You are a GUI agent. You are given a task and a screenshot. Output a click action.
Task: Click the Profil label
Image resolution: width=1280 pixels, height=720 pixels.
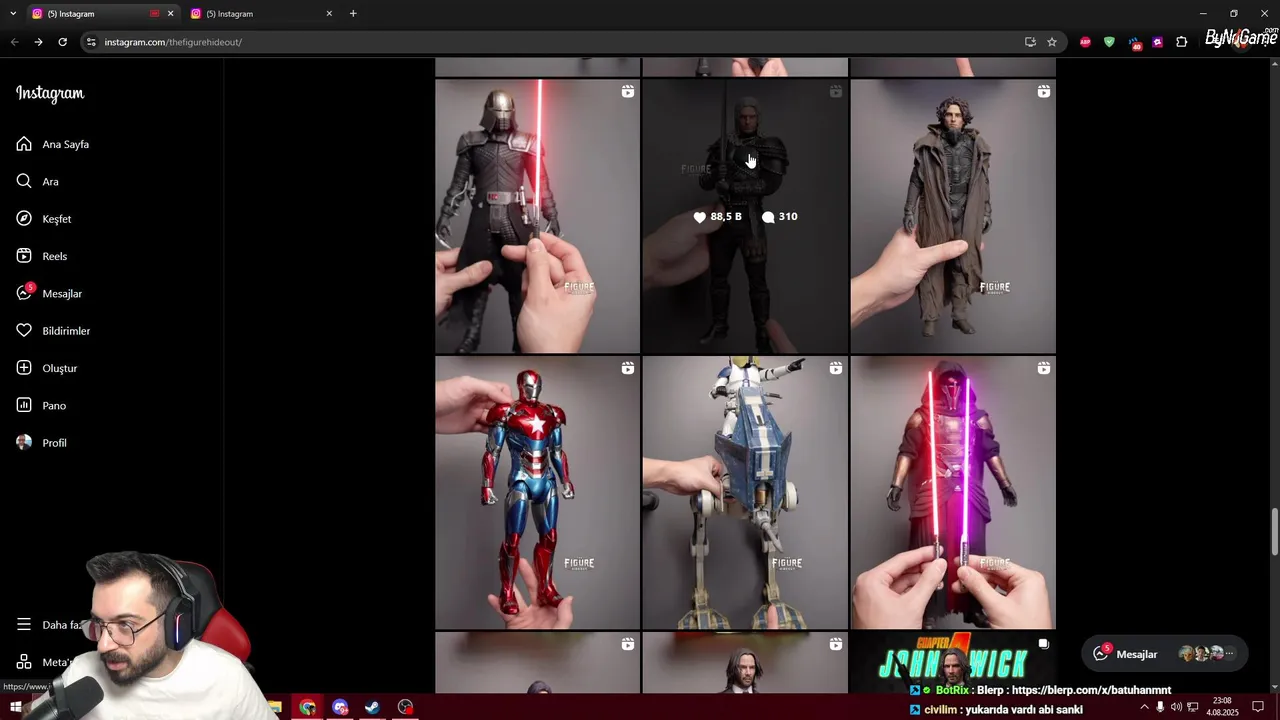[x=55, y=443]
